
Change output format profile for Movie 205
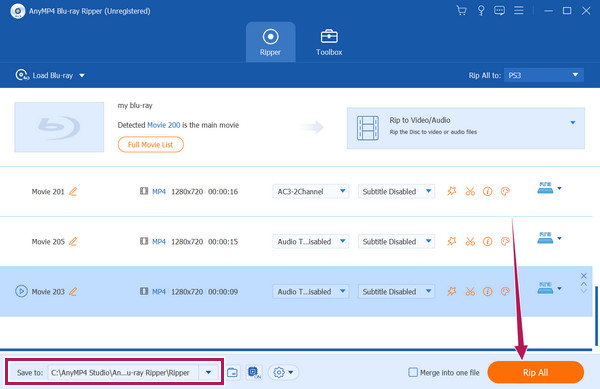(x=549, y=238)
